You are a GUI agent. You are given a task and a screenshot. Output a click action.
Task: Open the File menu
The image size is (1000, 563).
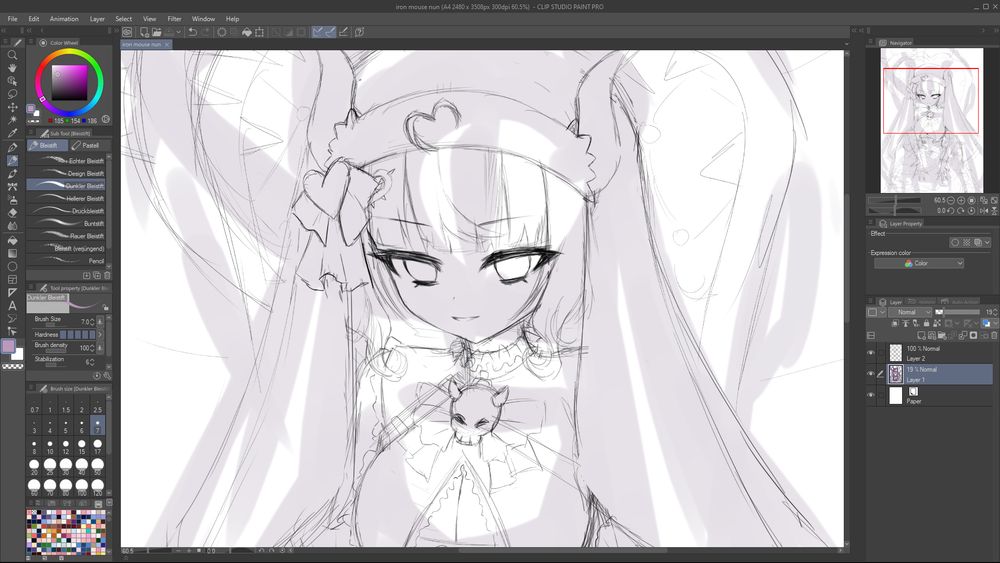click(12, 19)
